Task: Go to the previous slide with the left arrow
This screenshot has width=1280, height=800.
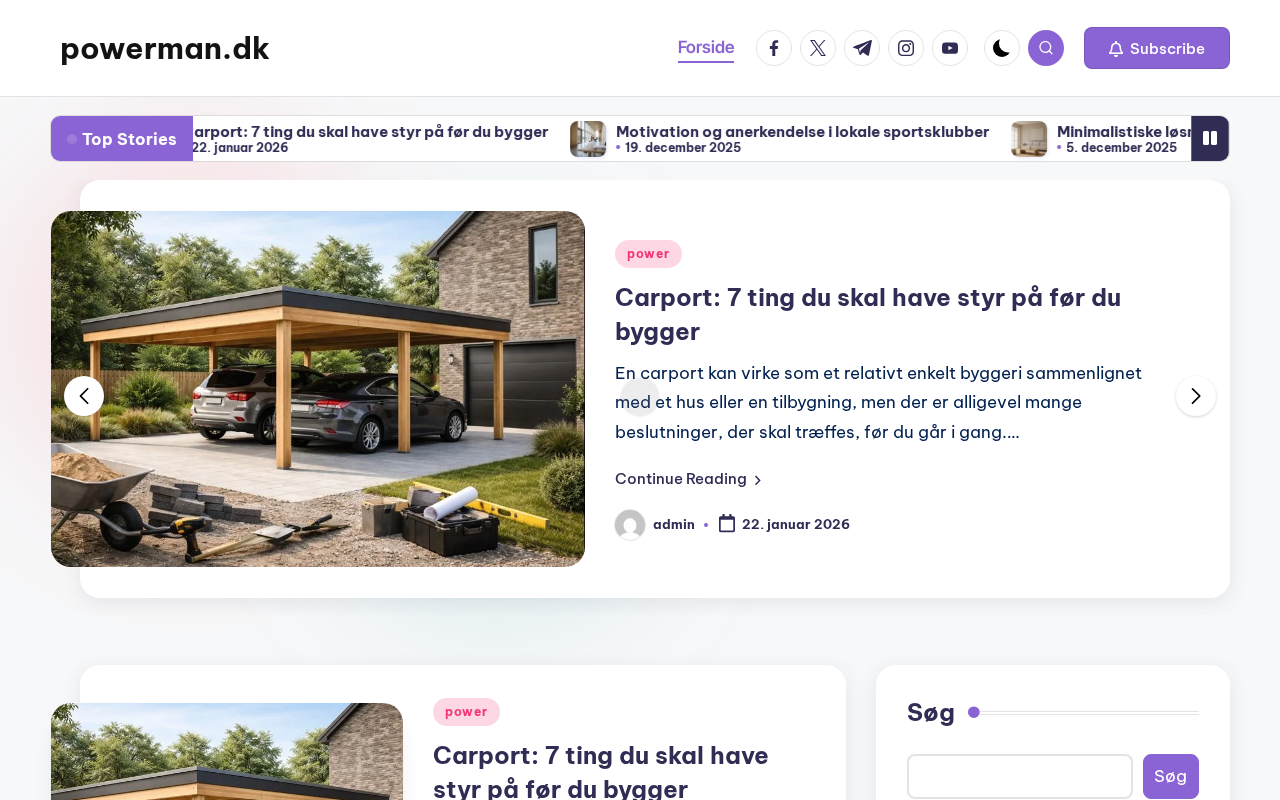Action: pyautogui.click(x=84, y=396)
